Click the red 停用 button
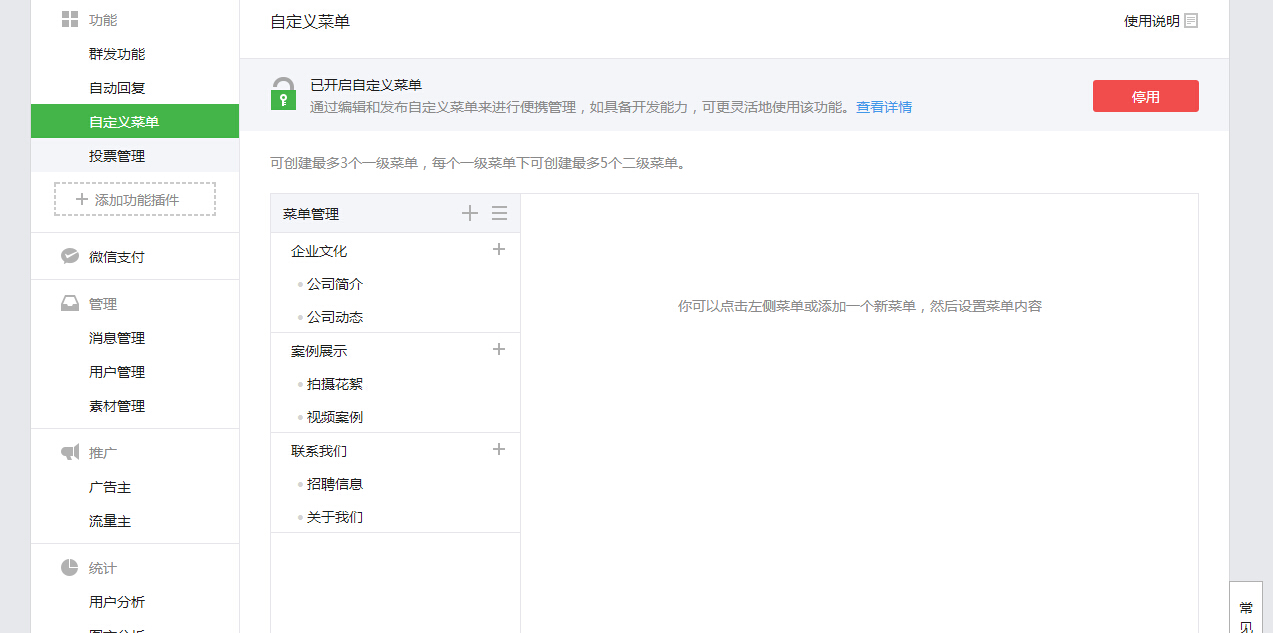Image resolution: width=1273 pixels, height=633 pixels. point(1145,95)
